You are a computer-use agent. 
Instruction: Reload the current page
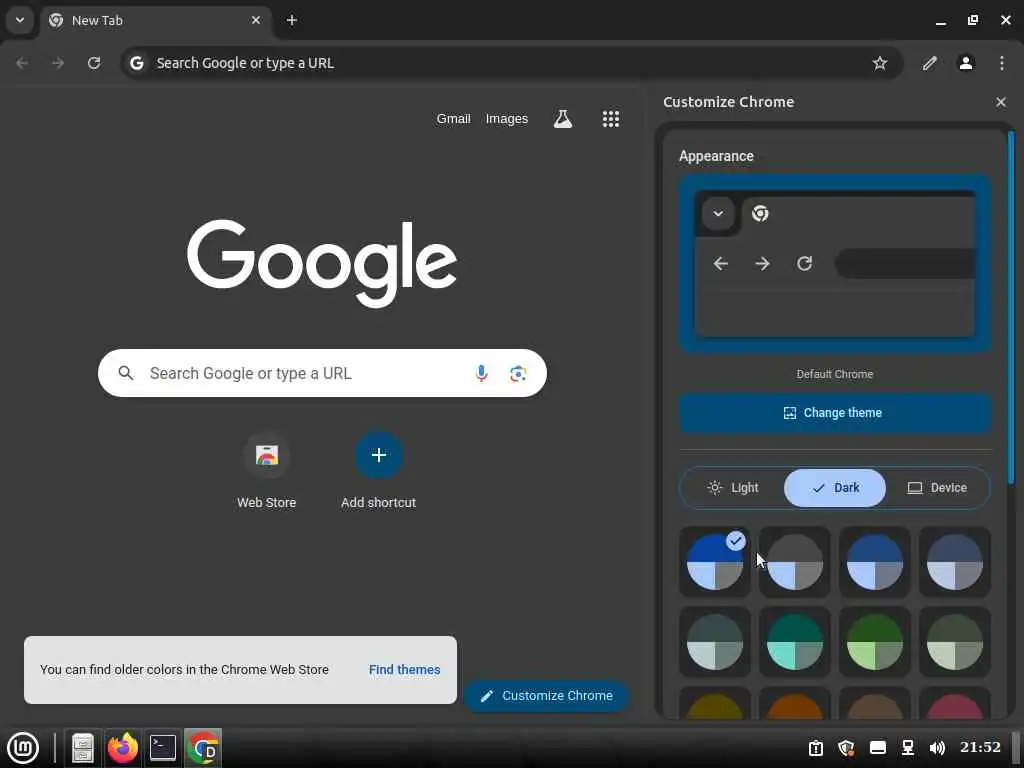coord(94,63)
